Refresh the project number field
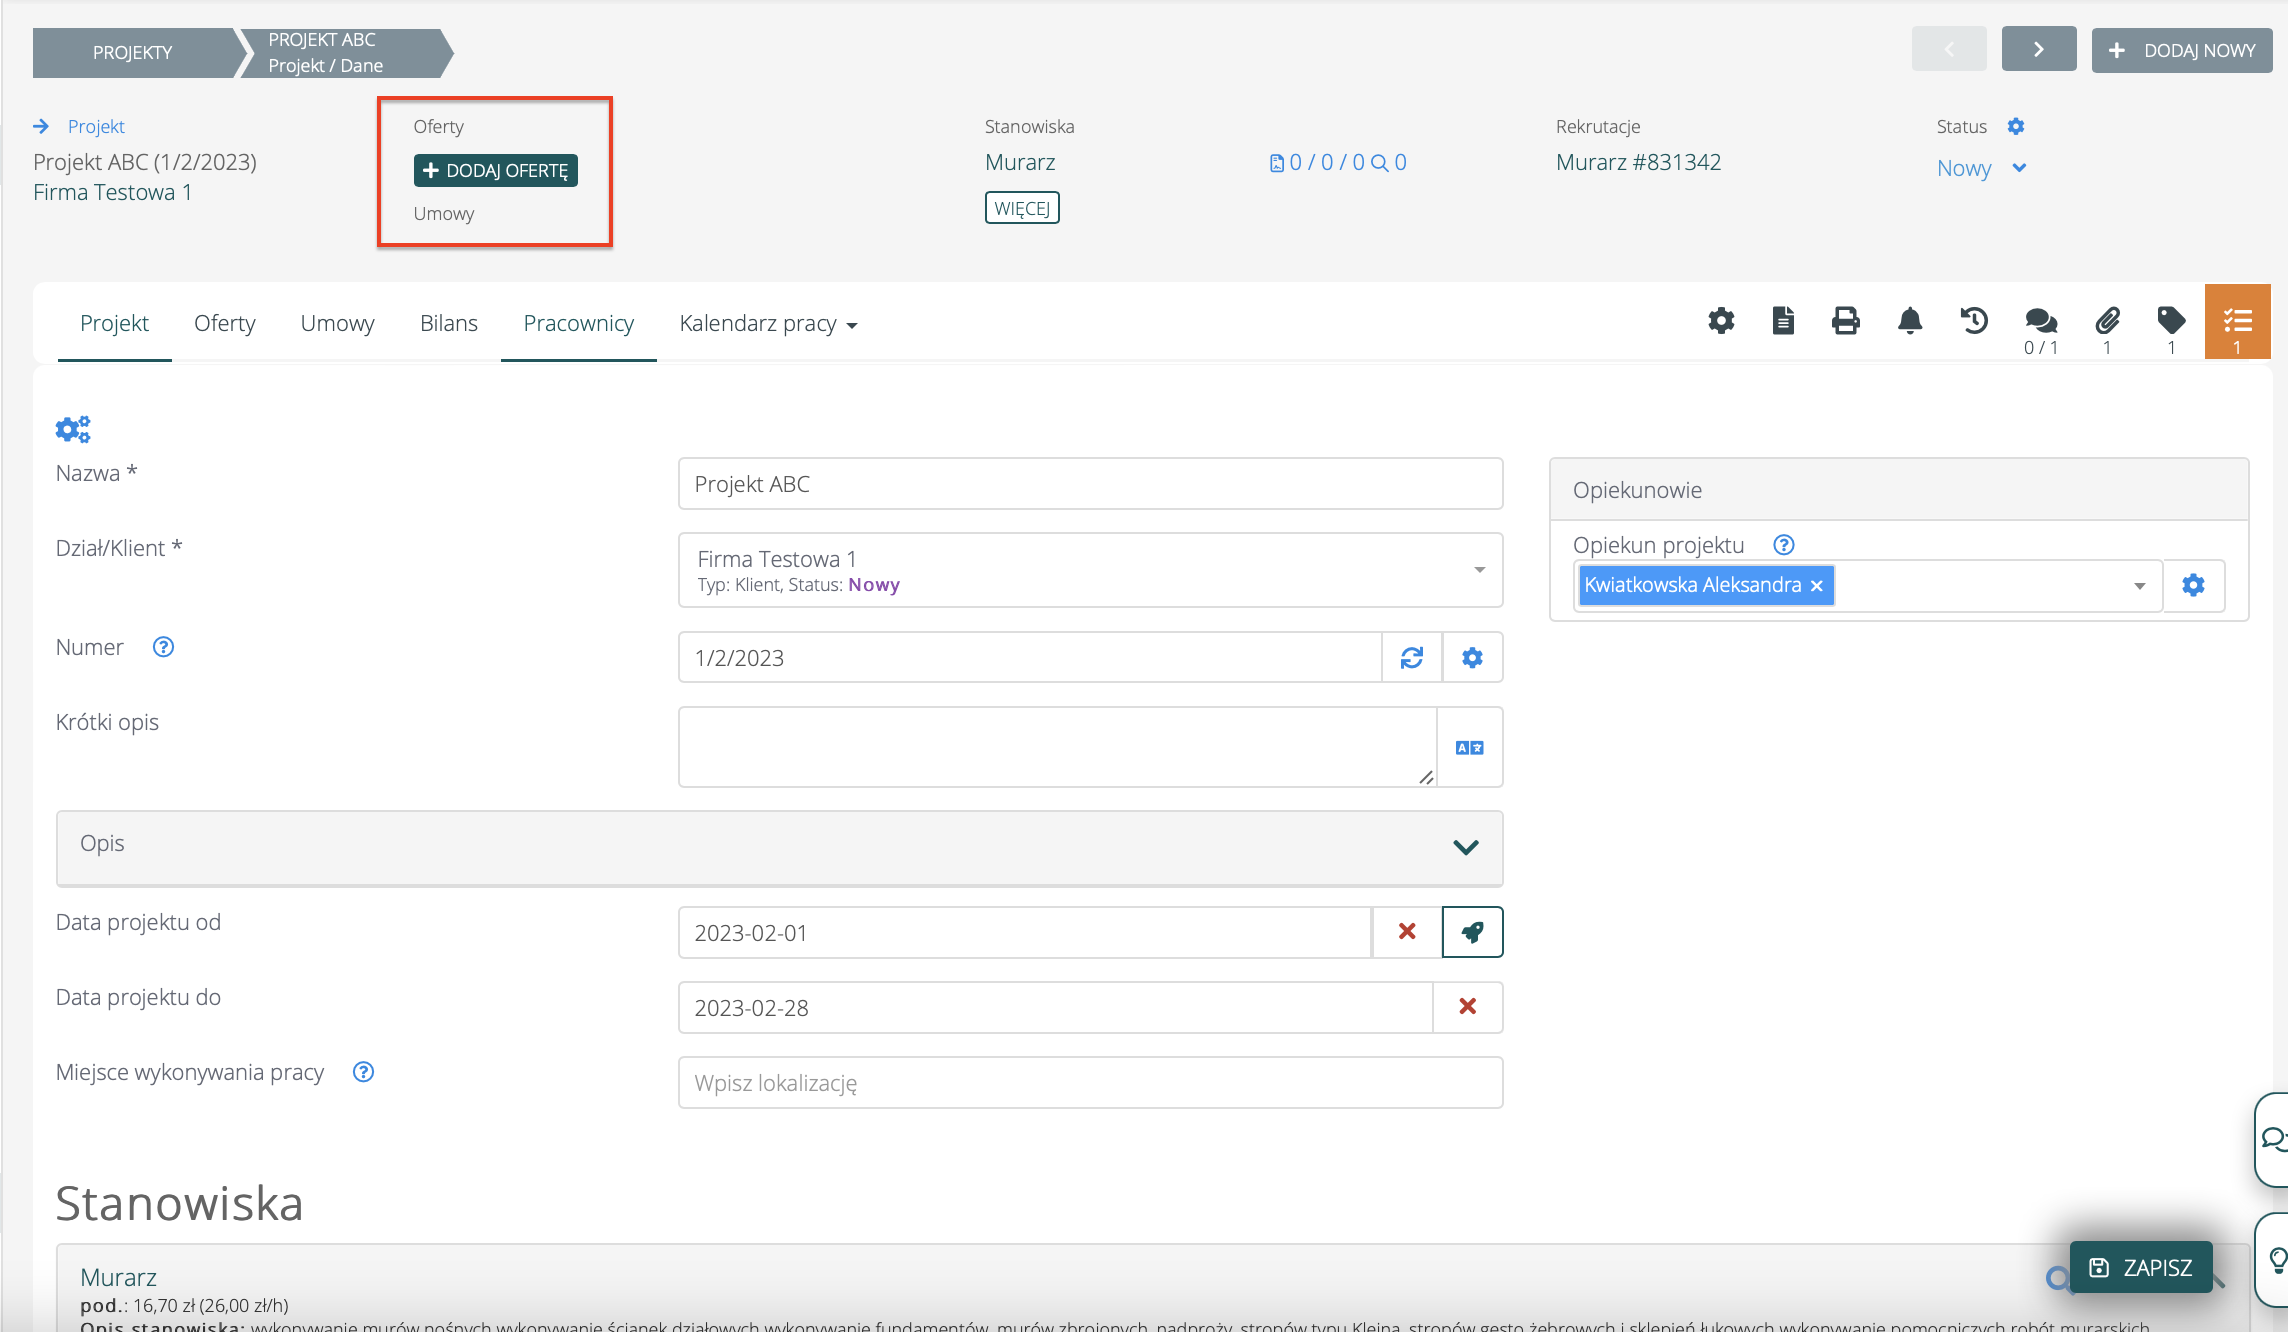The height and width of the screenshot is (1332, 2288). tap(1412, 658)
